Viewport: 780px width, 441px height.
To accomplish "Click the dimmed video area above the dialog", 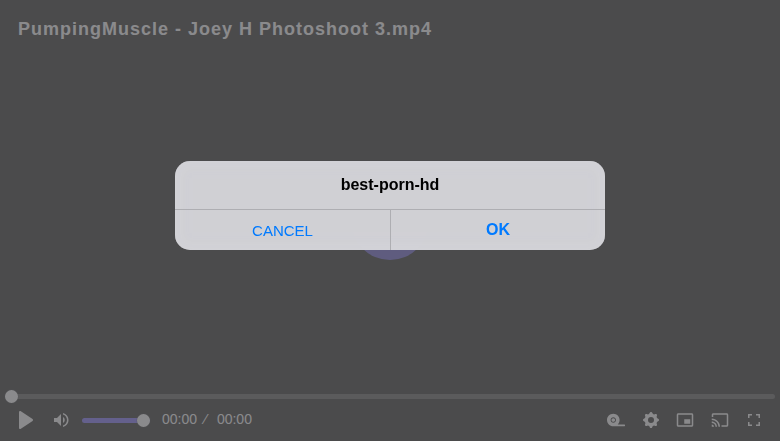I will pyautogui.click(x=390, y=100).
